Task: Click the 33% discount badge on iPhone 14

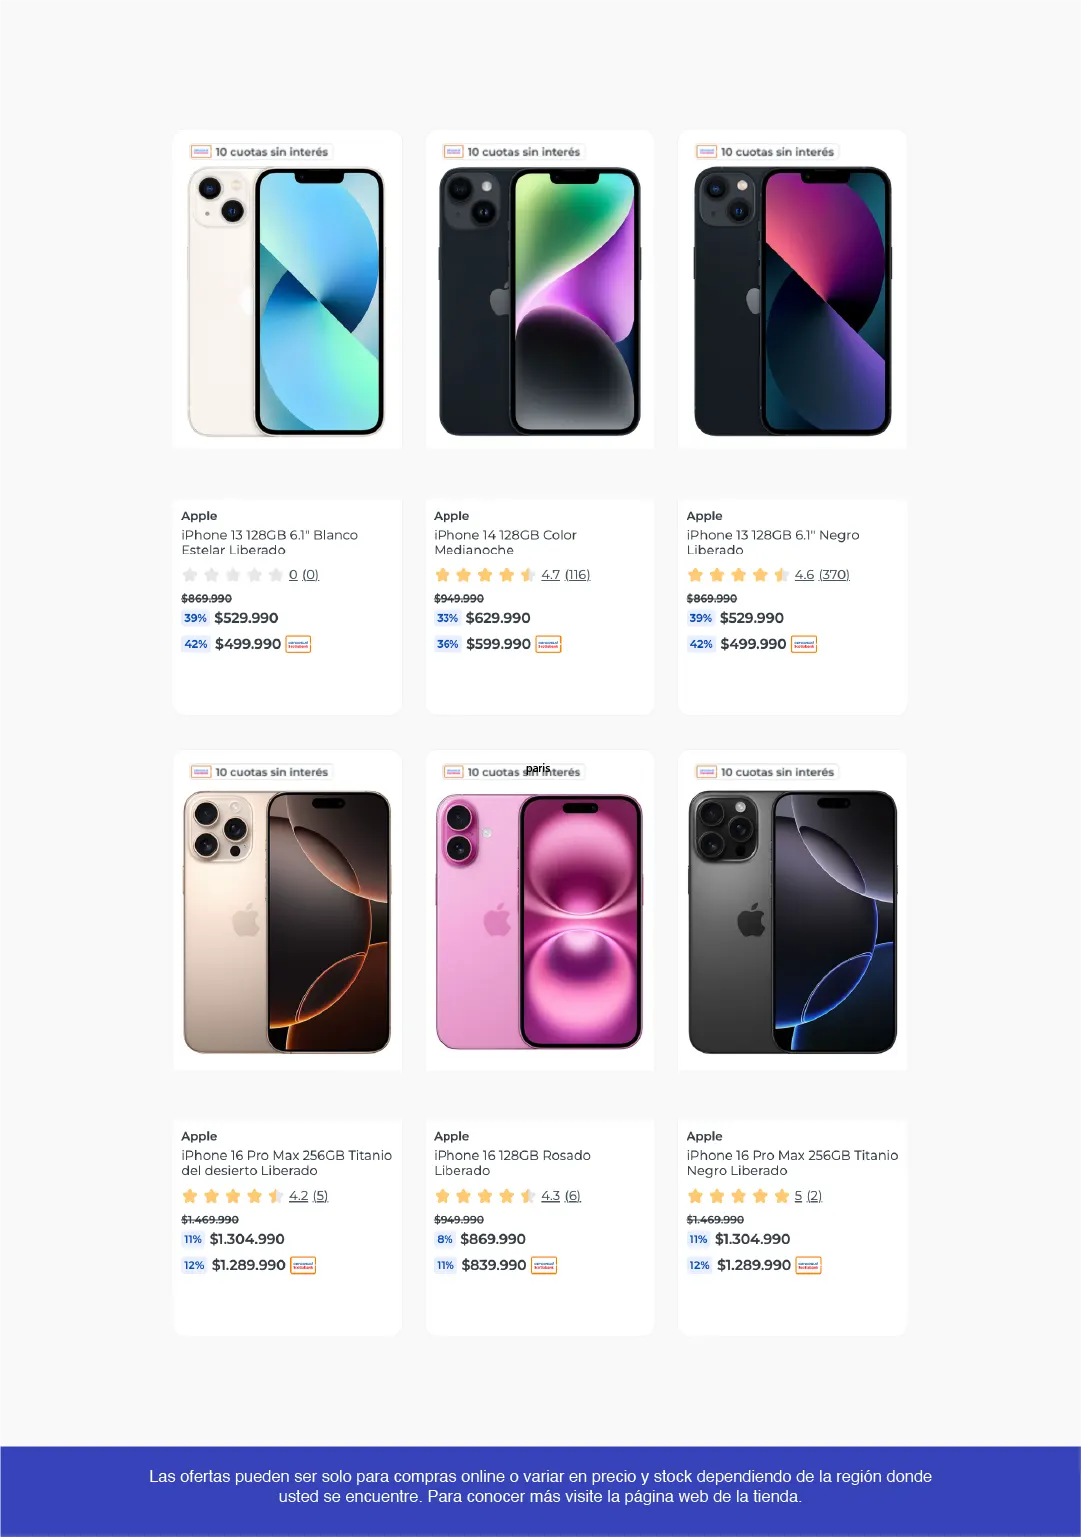Action: 447,618
